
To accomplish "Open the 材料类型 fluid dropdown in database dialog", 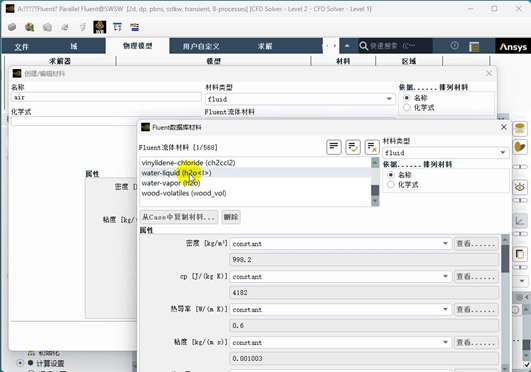I will point(446,153).
